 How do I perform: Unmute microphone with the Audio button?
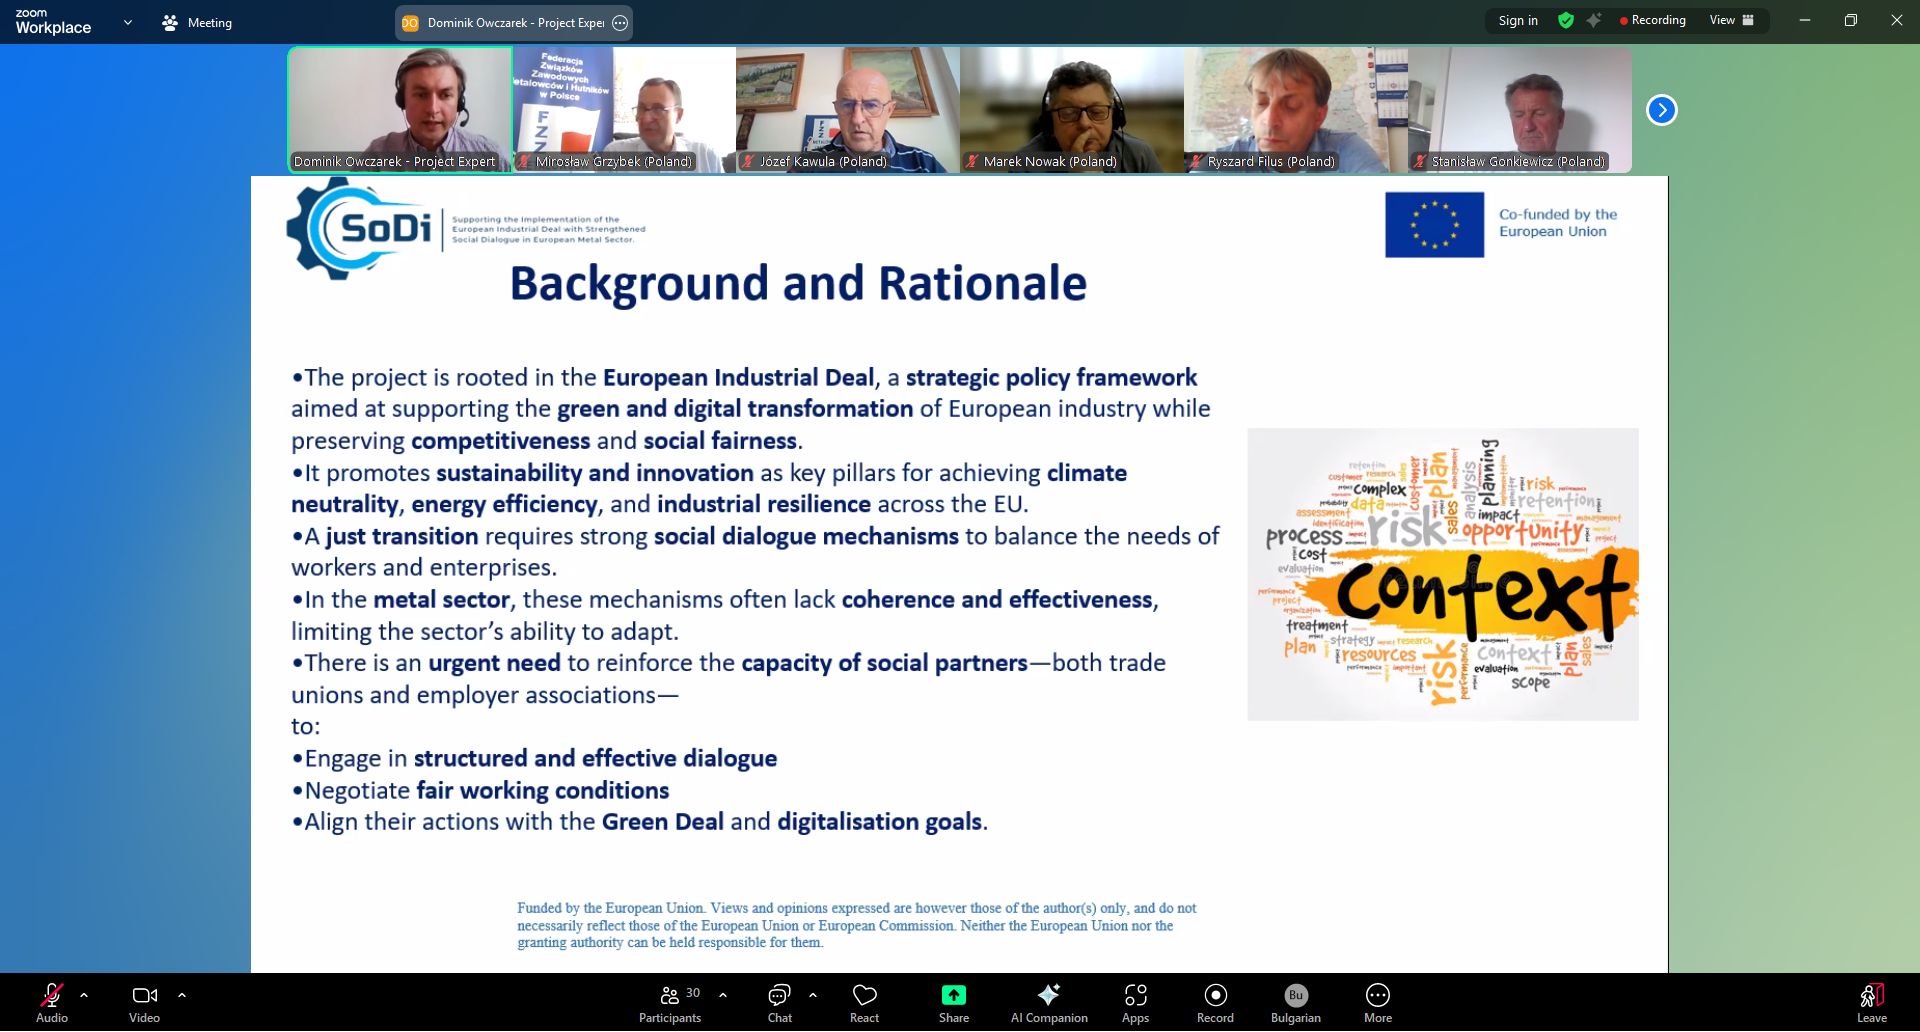click(52, 1003)
